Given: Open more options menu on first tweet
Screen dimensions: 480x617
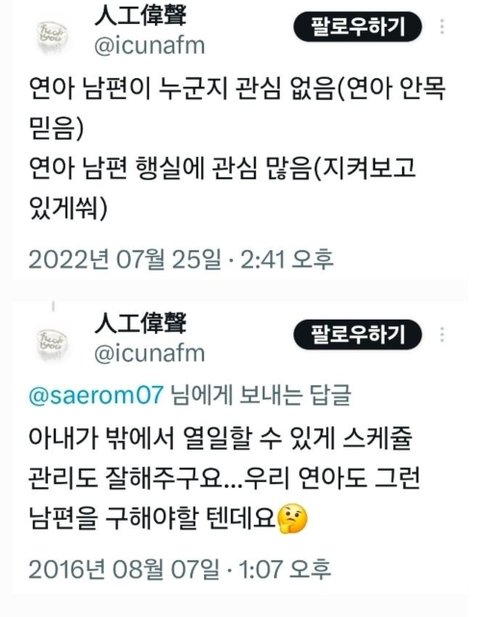Looking at the screenshot, I should pos(442,27).
